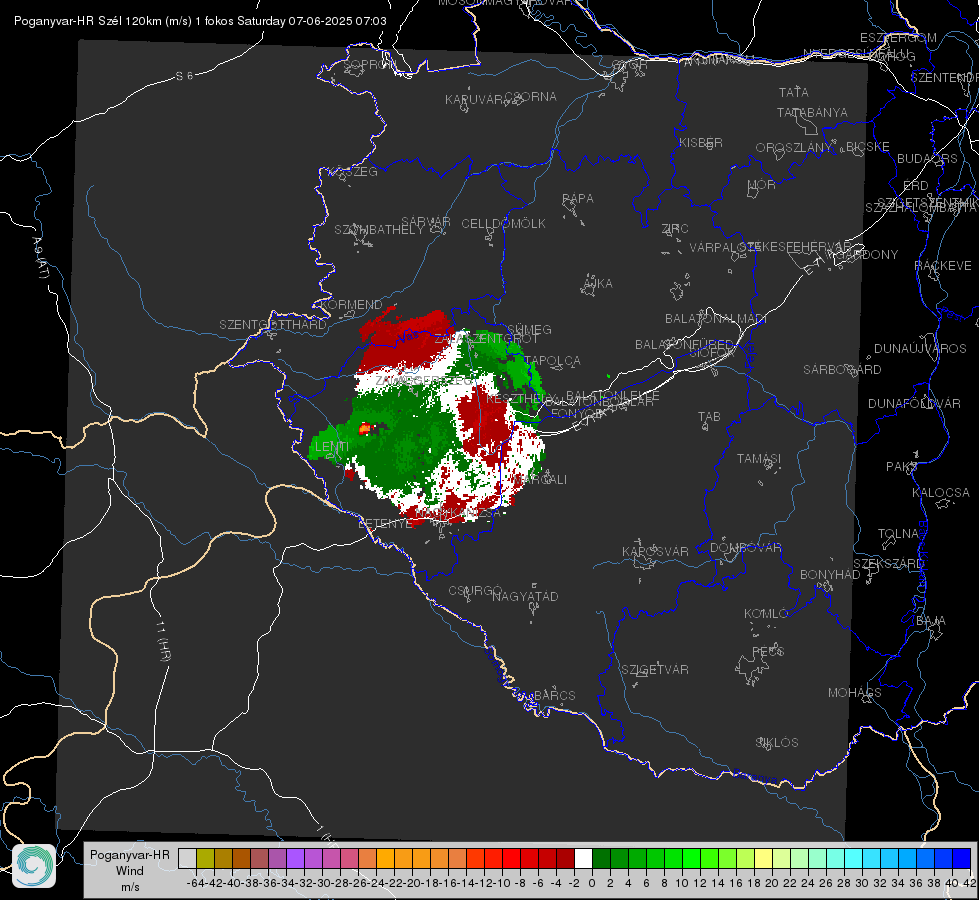Click the radar title text with date 07-06-2025

tap(200, 21)
